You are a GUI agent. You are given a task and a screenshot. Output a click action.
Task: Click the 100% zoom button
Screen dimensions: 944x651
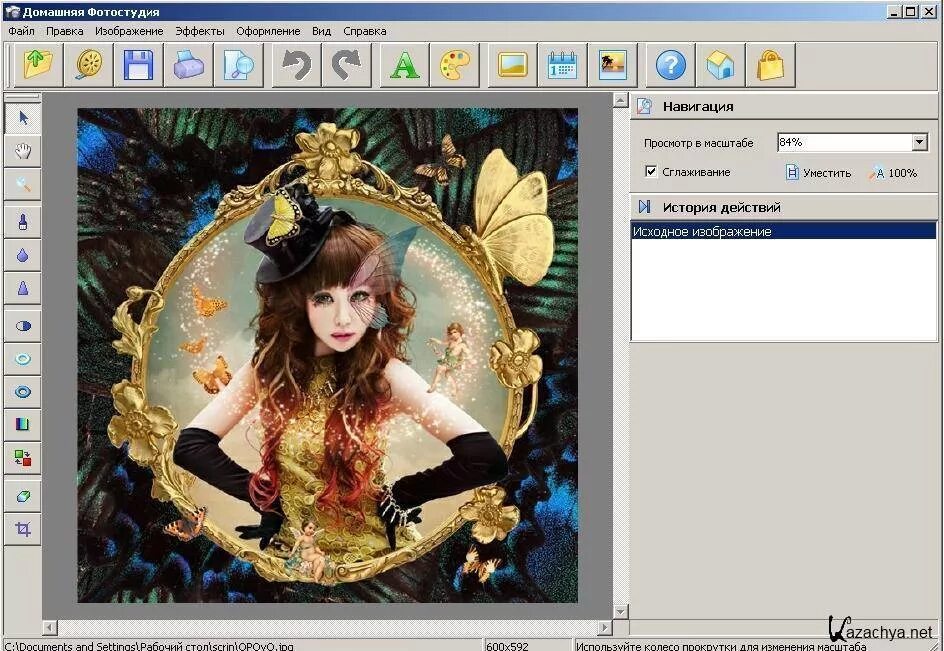coord(893,173)
